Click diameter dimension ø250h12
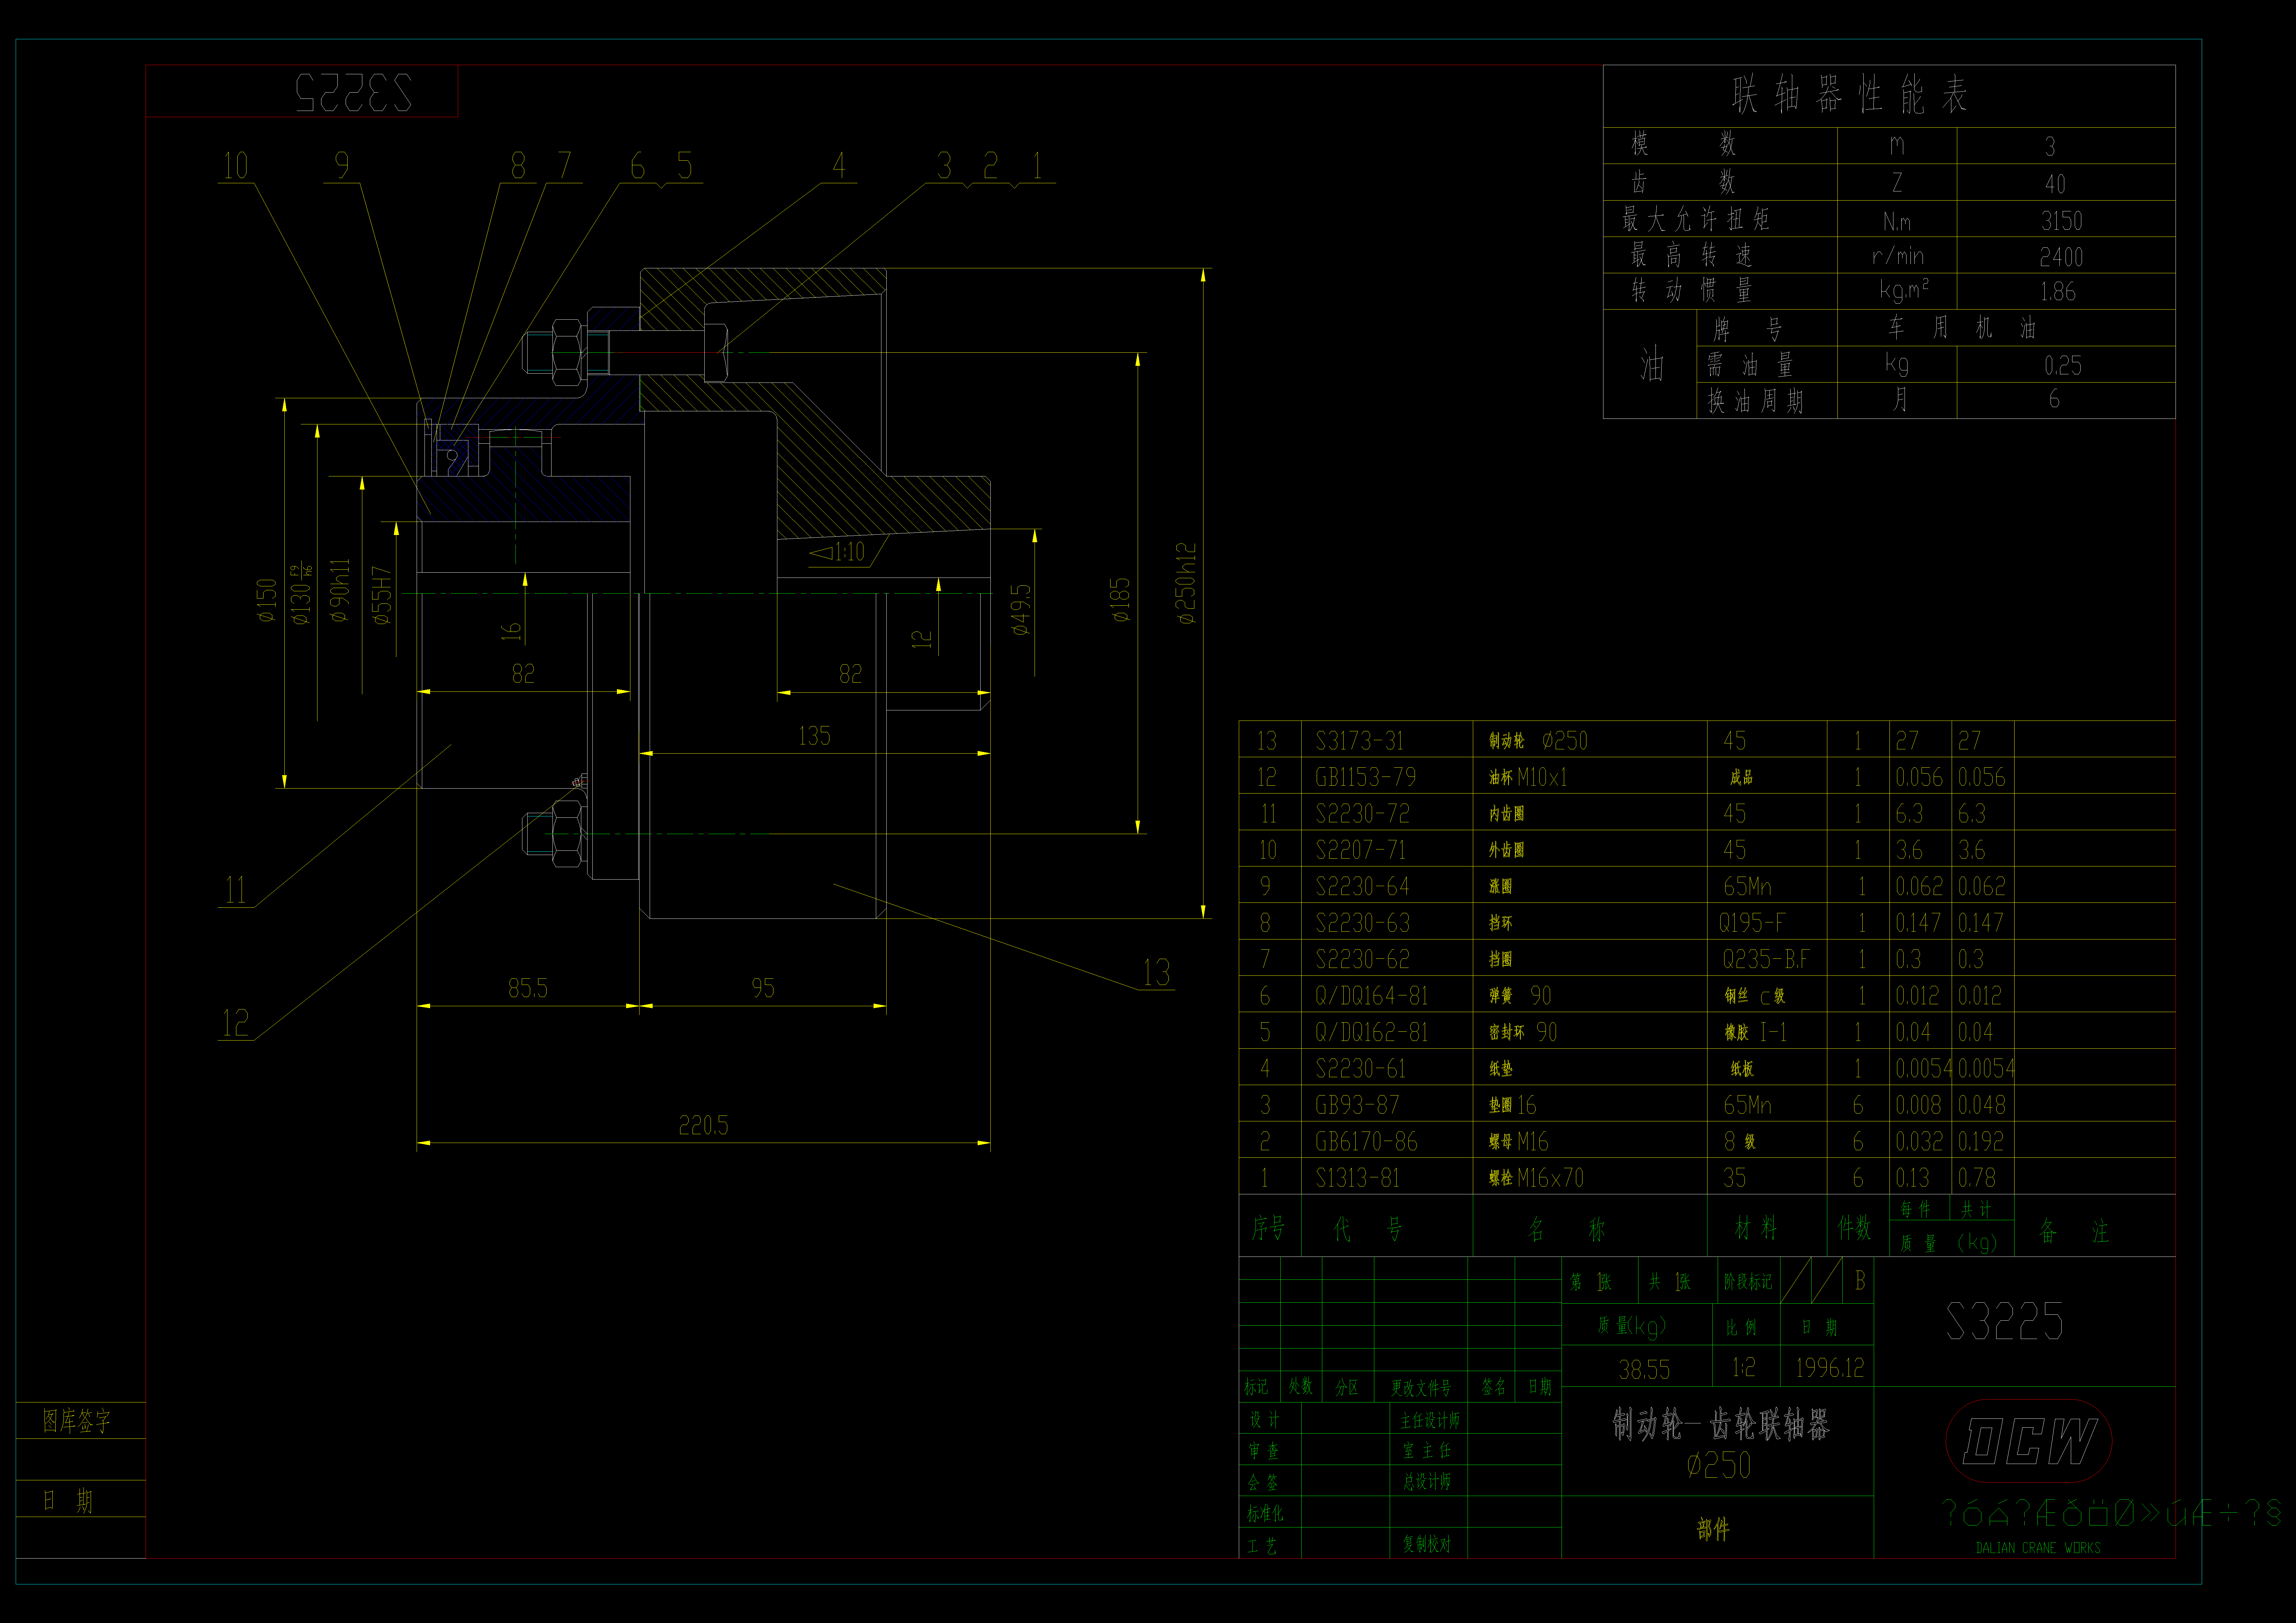The height and width of the screenshot is (1623, 2296). (x=1186, y=584)
